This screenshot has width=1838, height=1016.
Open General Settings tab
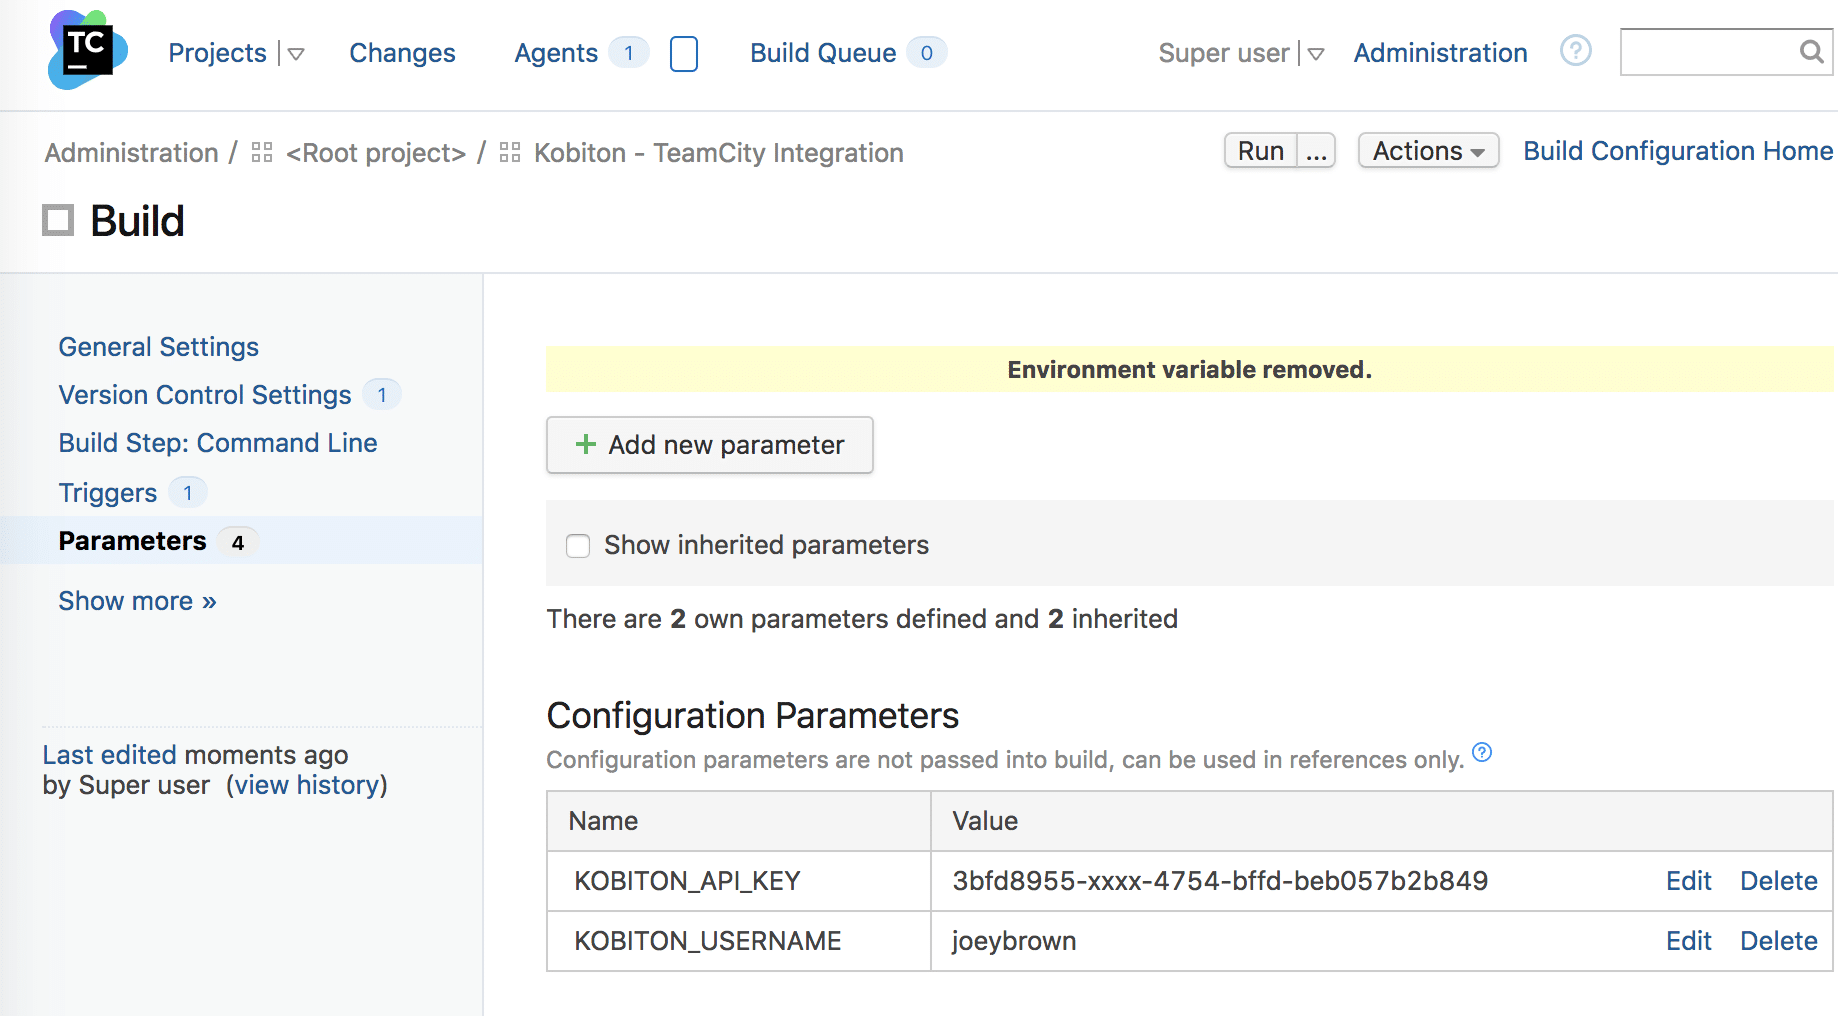(158, 347)
